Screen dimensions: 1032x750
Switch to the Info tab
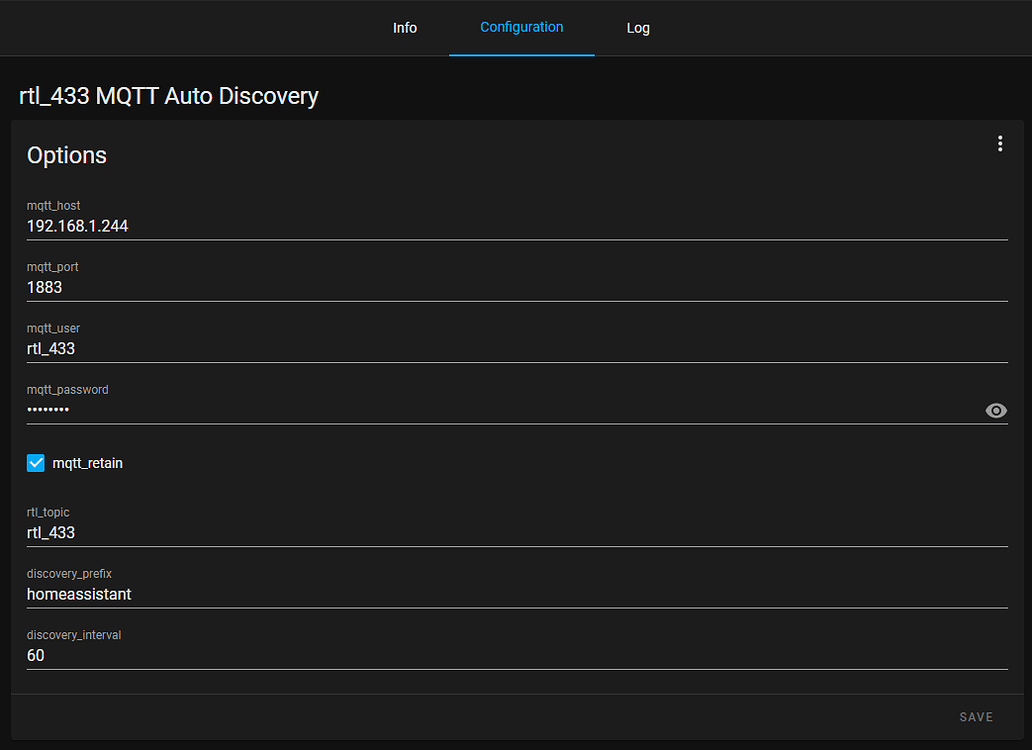[x=405, y=28]
